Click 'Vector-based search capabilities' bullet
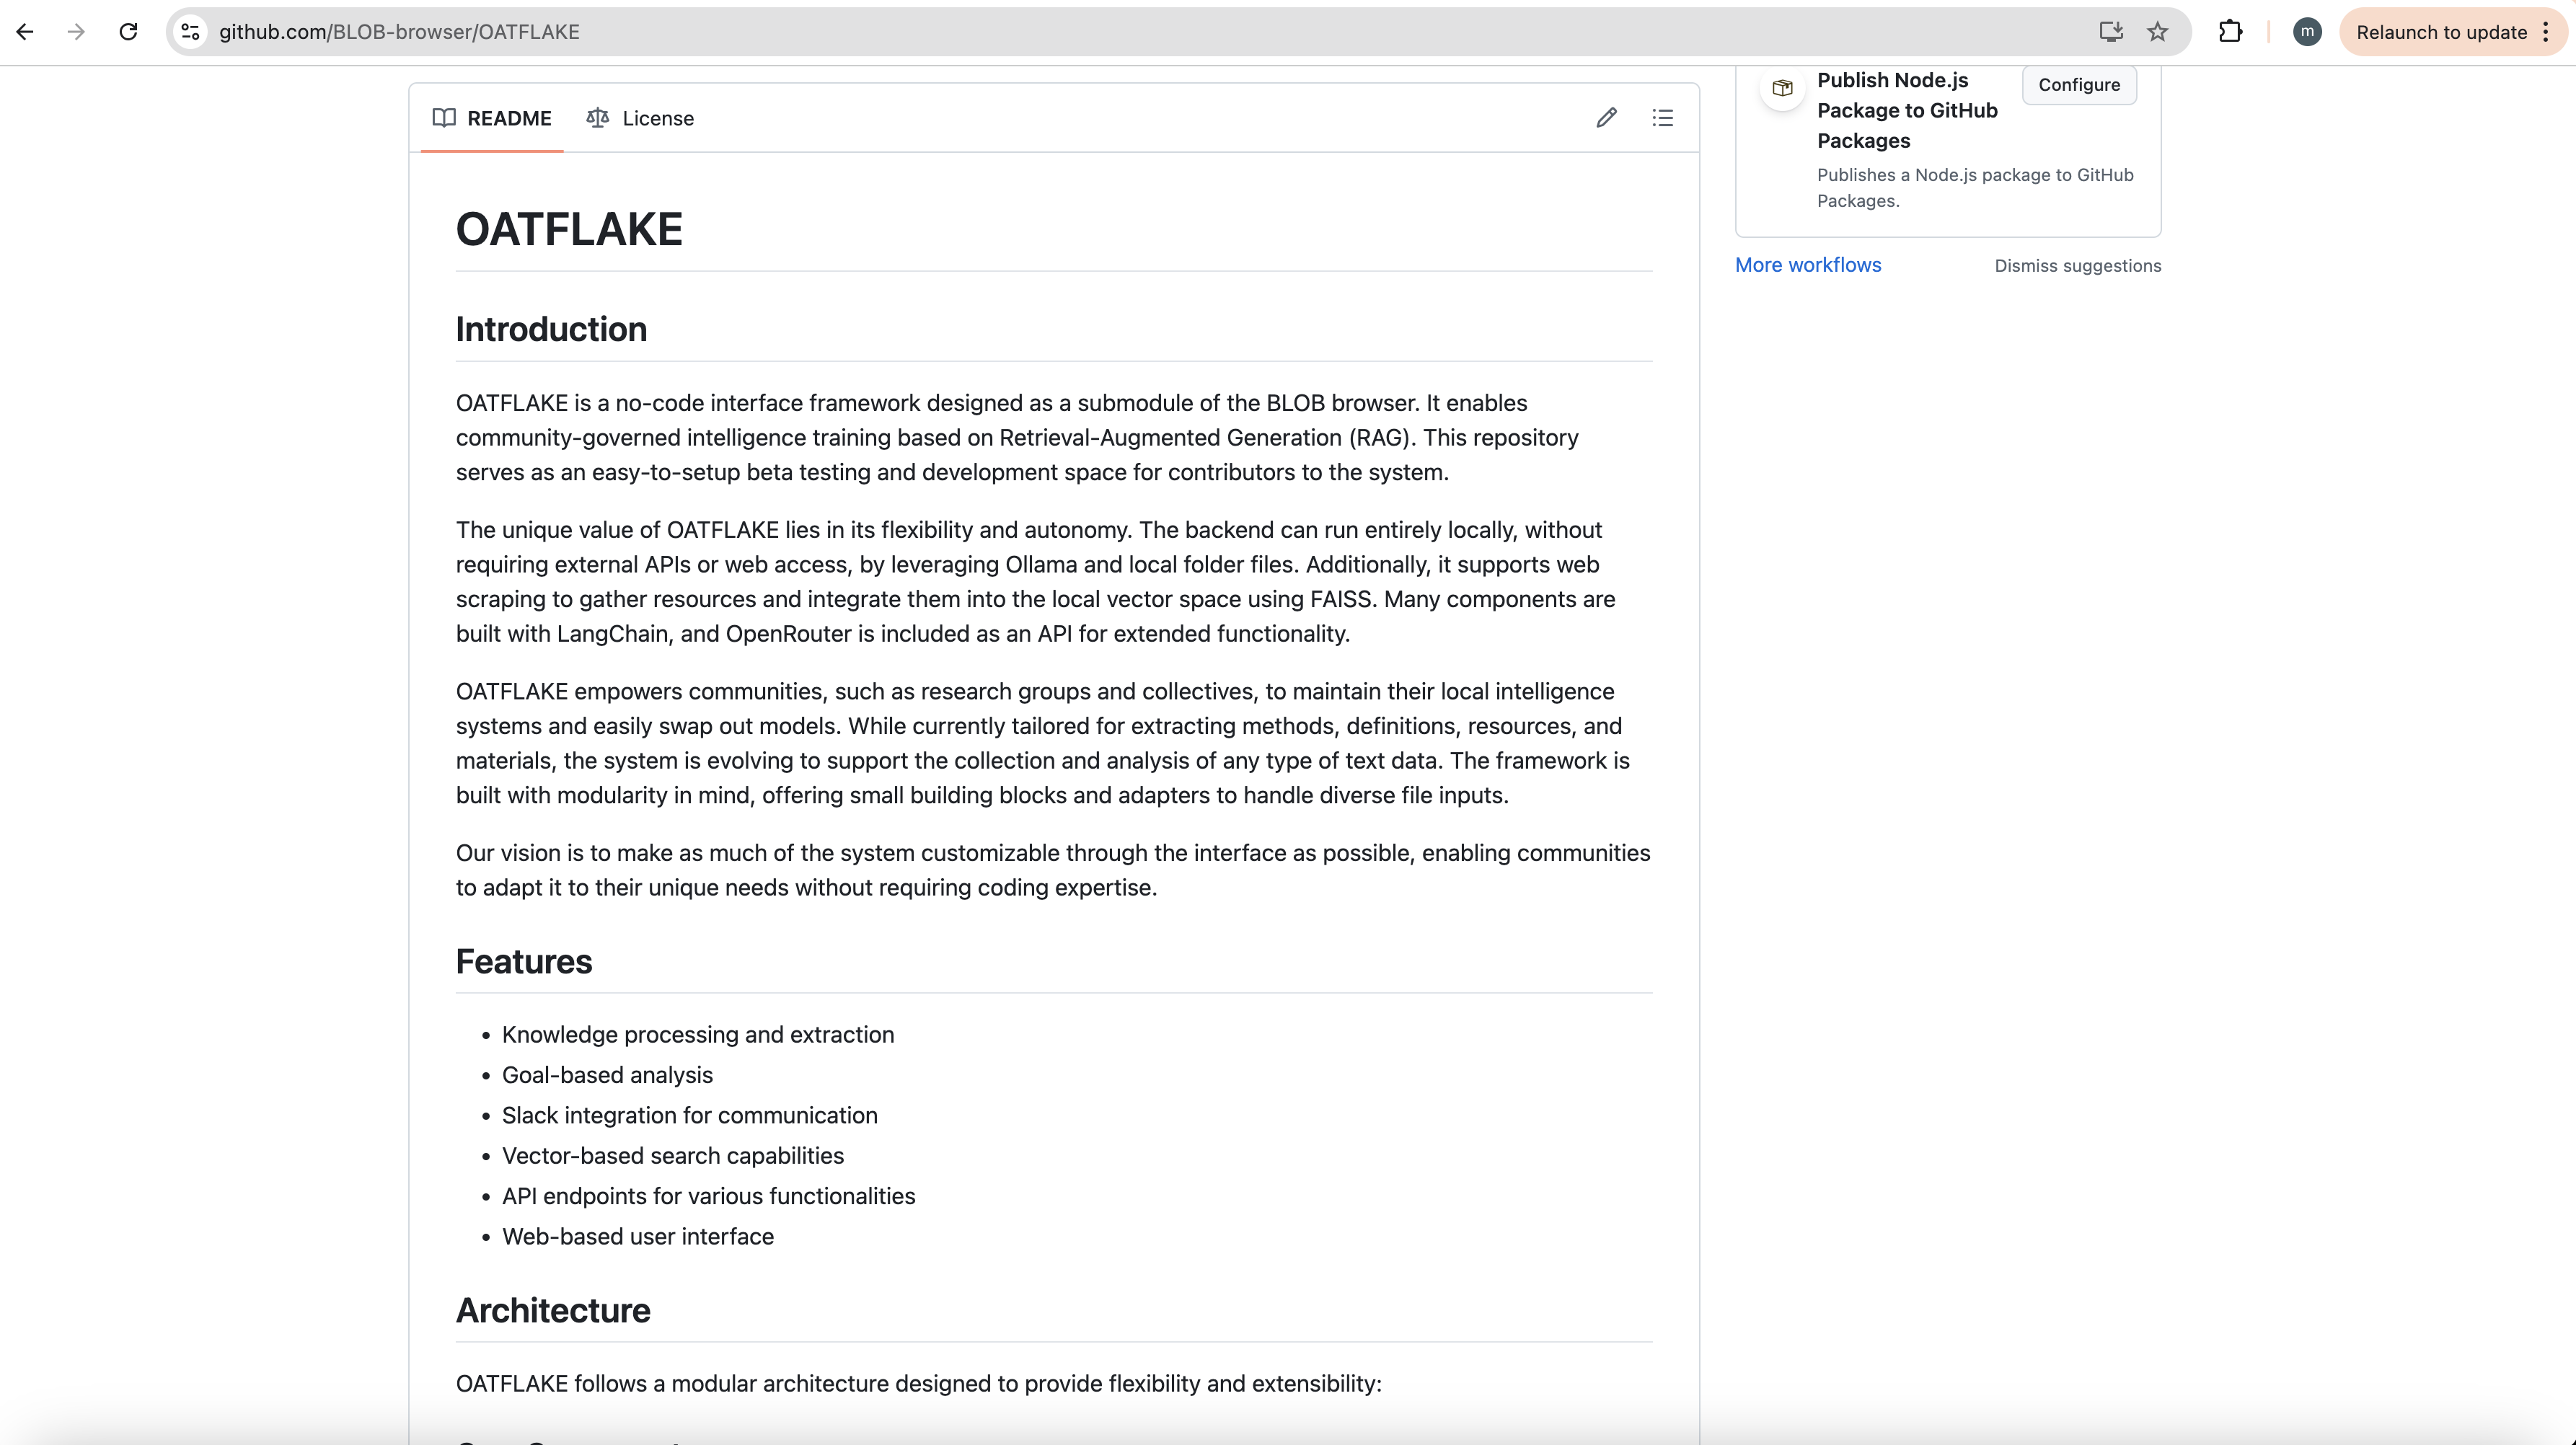 [673, 1156]
